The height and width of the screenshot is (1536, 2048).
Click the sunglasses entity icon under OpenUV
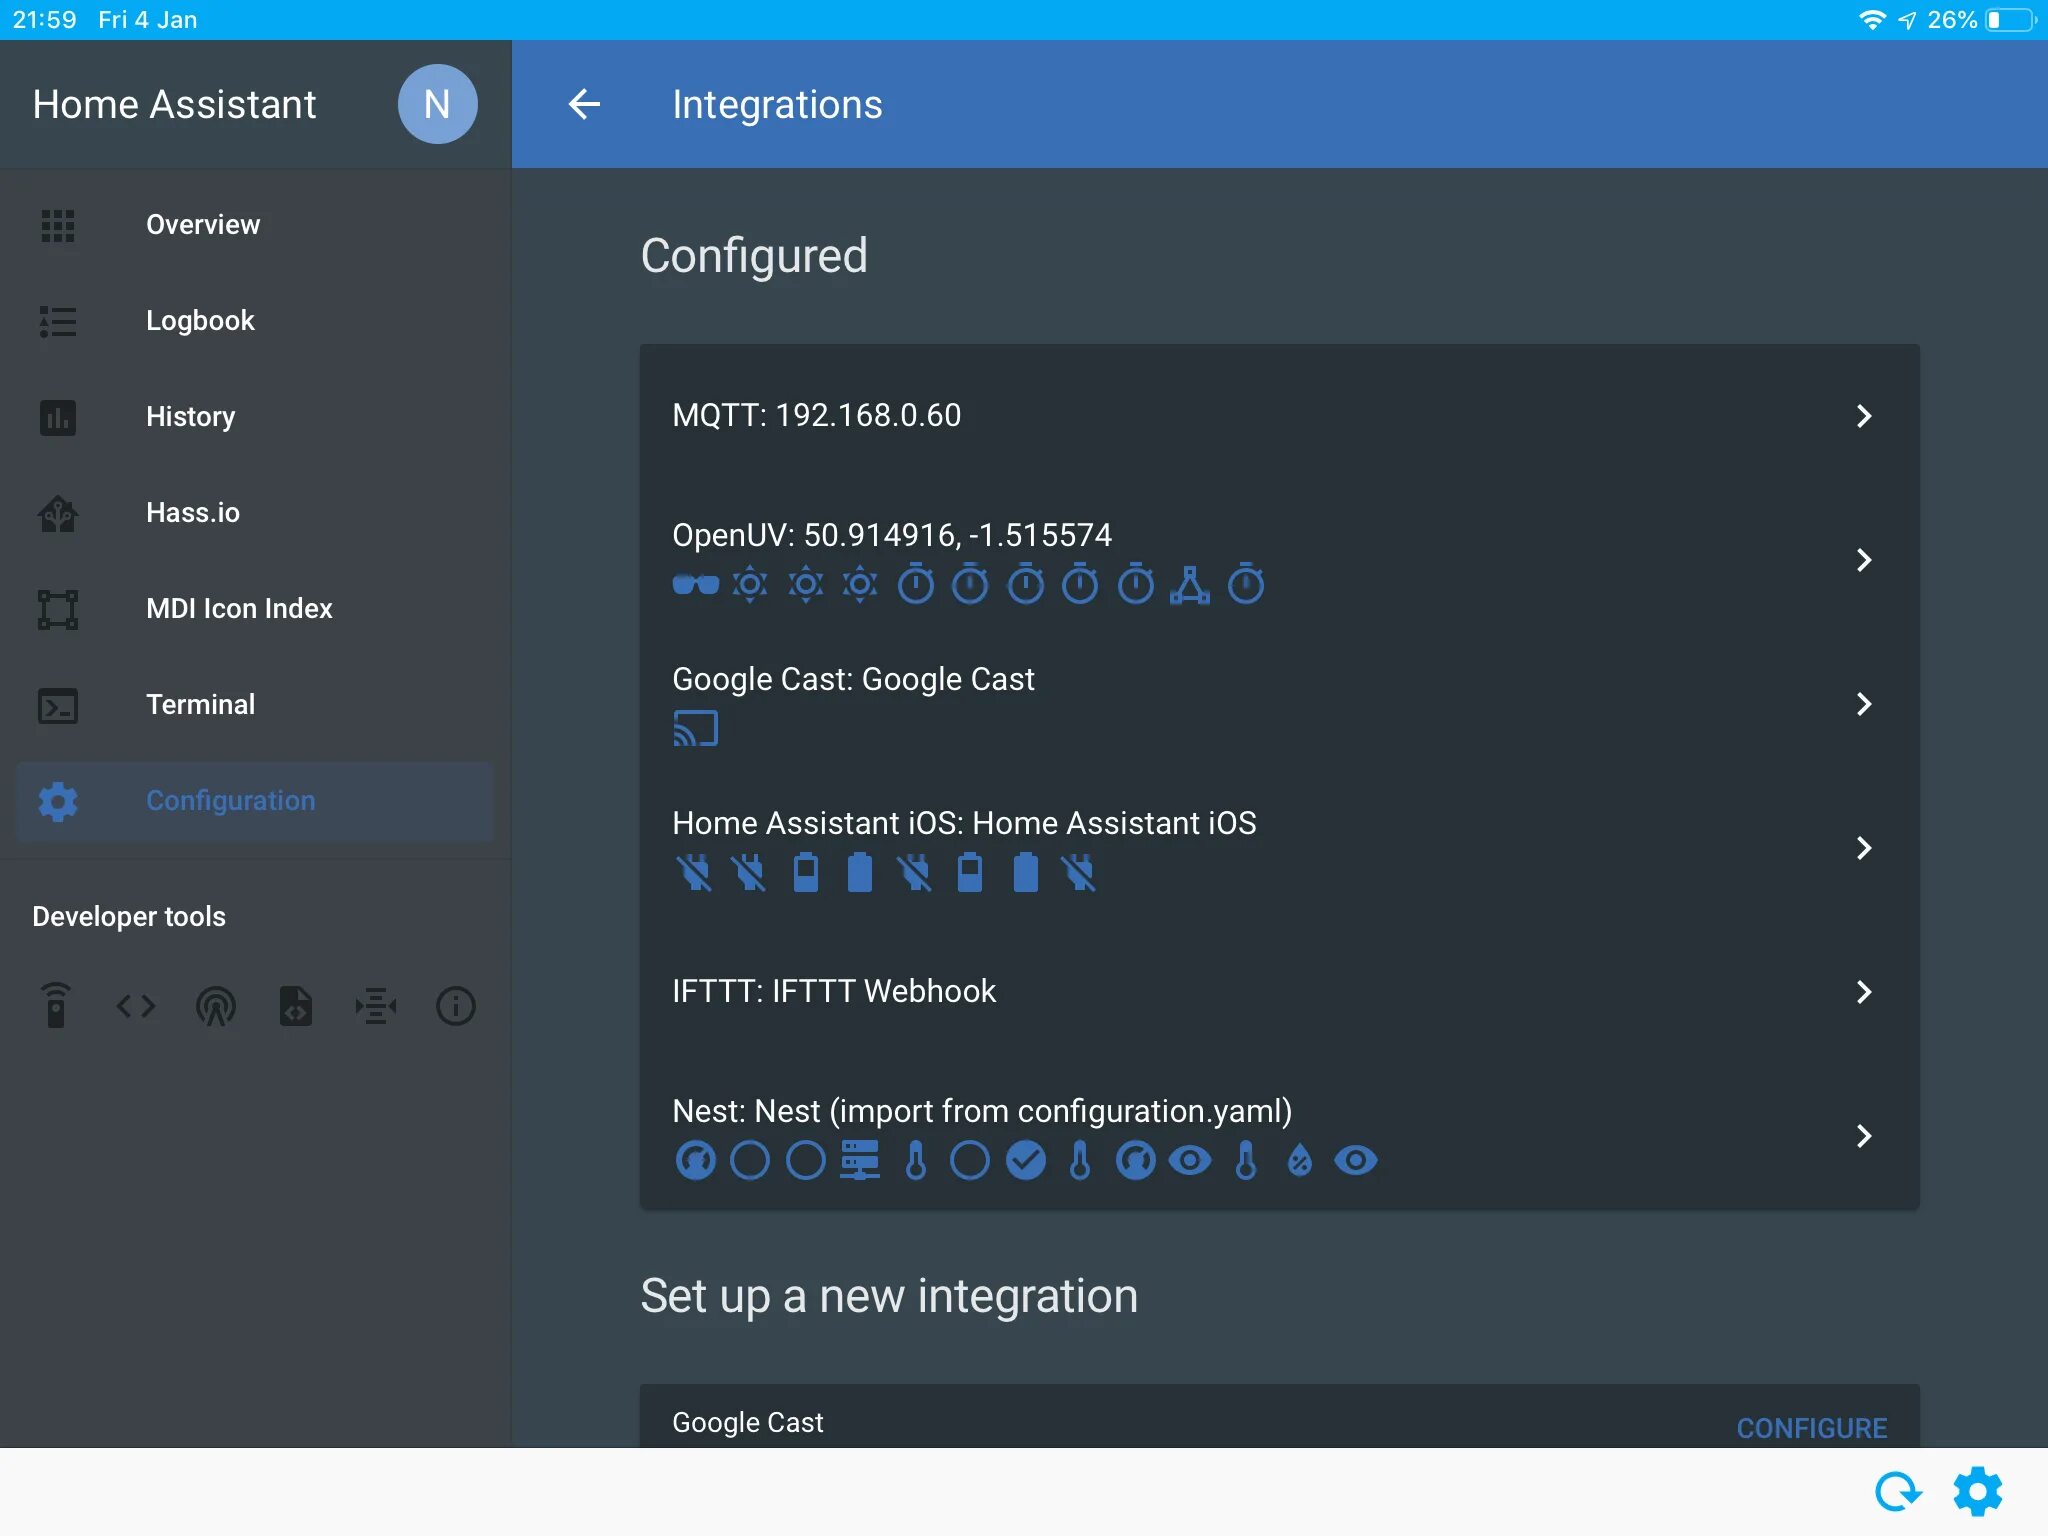[x=695, y=584]
